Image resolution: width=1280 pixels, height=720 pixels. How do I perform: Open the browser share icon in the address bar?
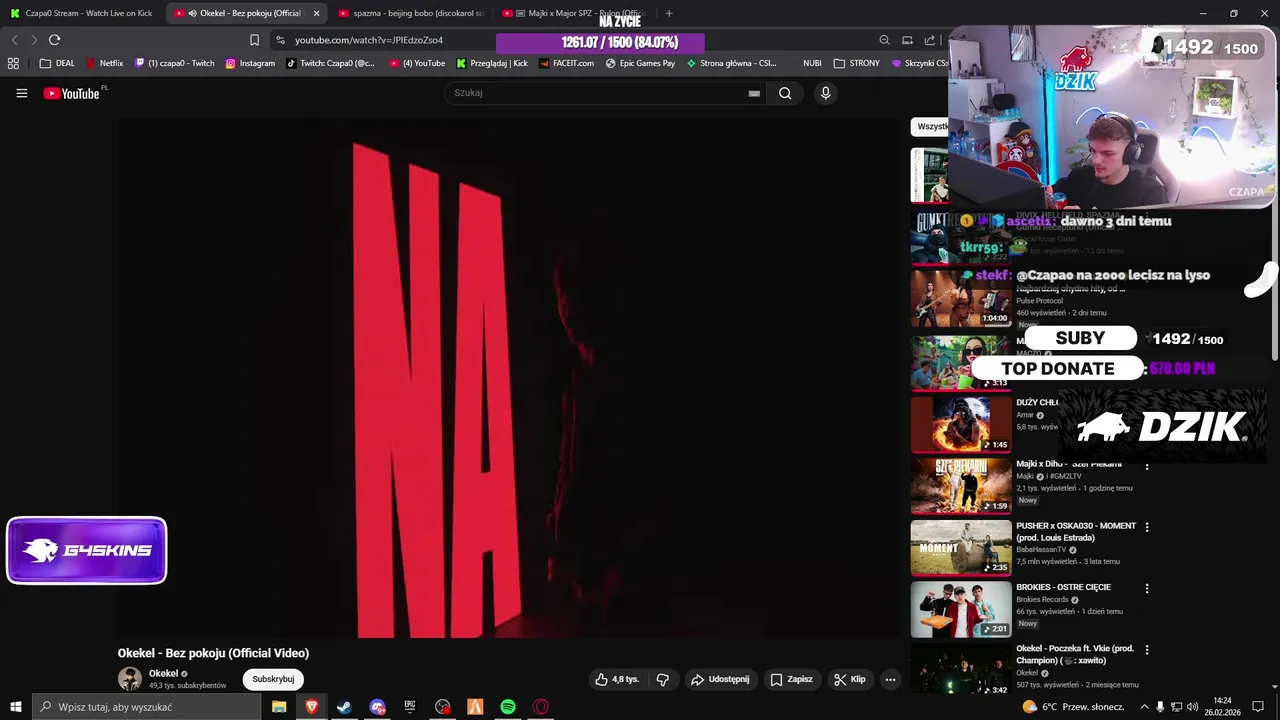930,40
